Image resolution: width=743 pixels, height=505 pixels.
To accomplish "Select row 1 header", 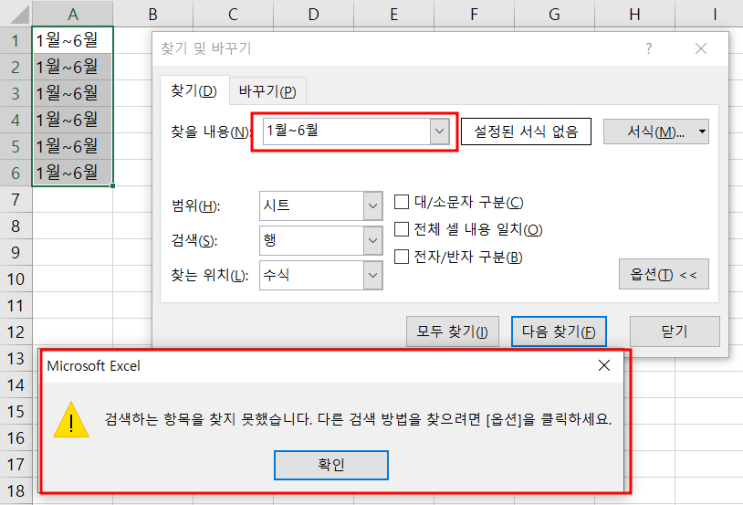I will coord(16,40).
